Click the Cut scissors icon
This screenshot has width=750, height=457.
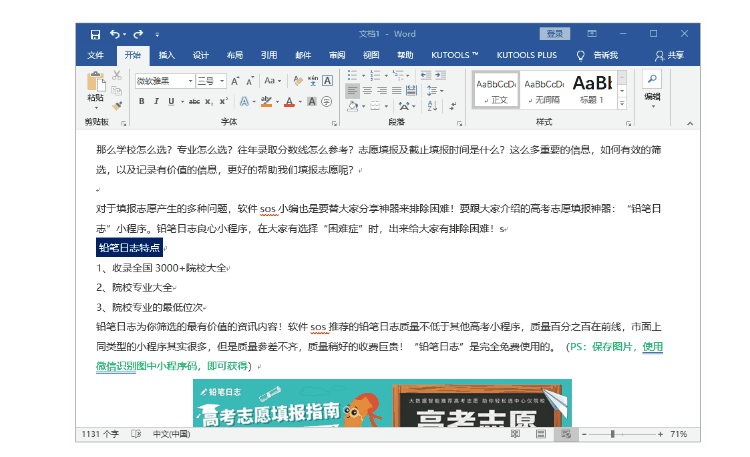[x=117, y=75]
